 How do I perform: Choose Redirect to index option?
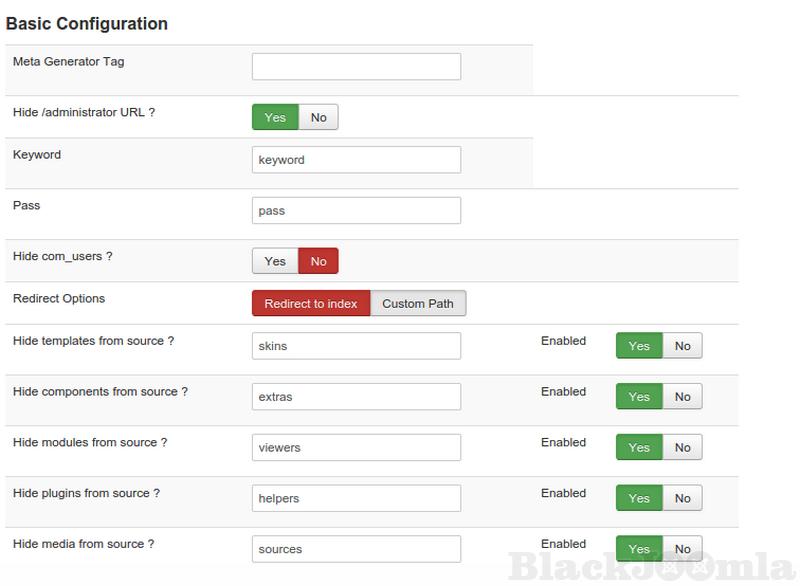[311, 304]
